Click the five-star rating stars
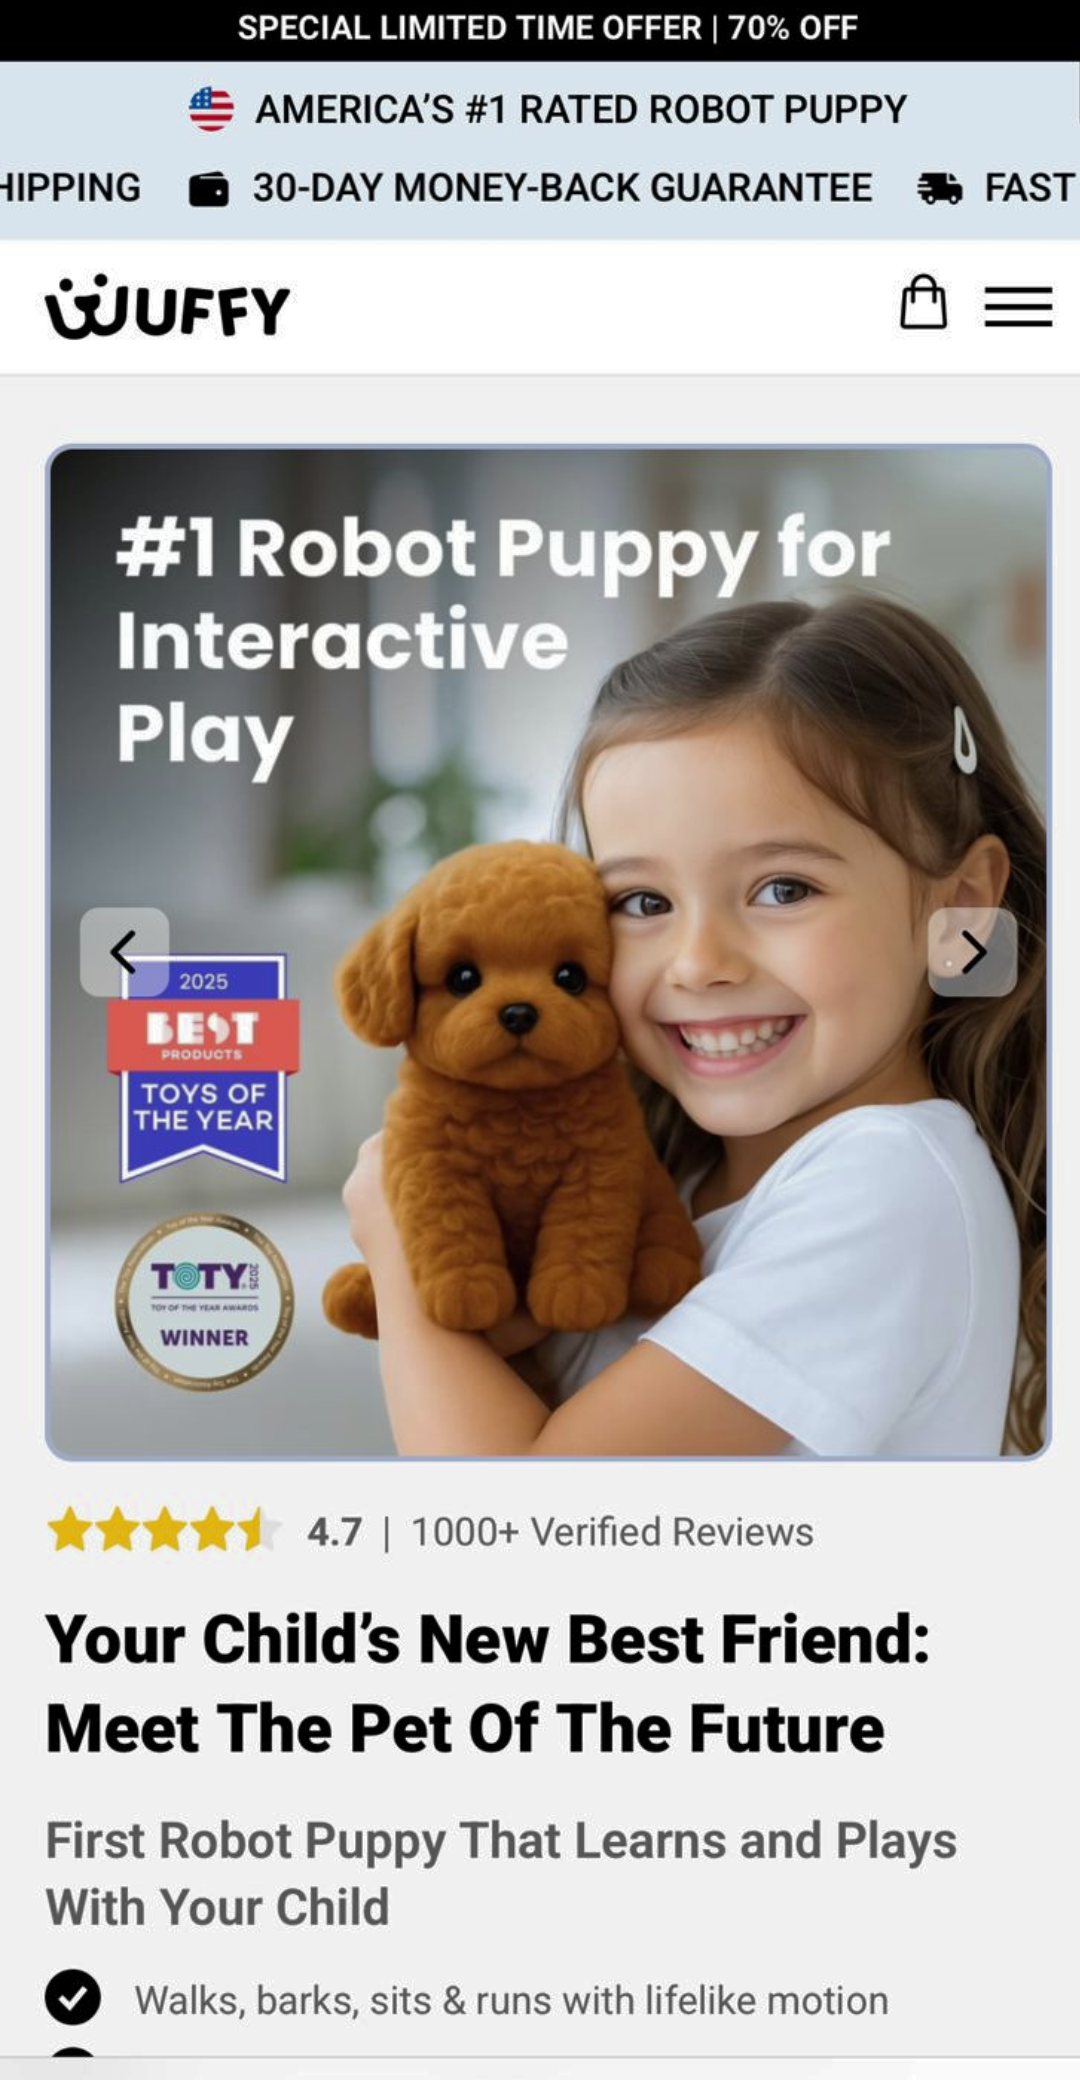 pyautogui.click(x=163, y=1531)
